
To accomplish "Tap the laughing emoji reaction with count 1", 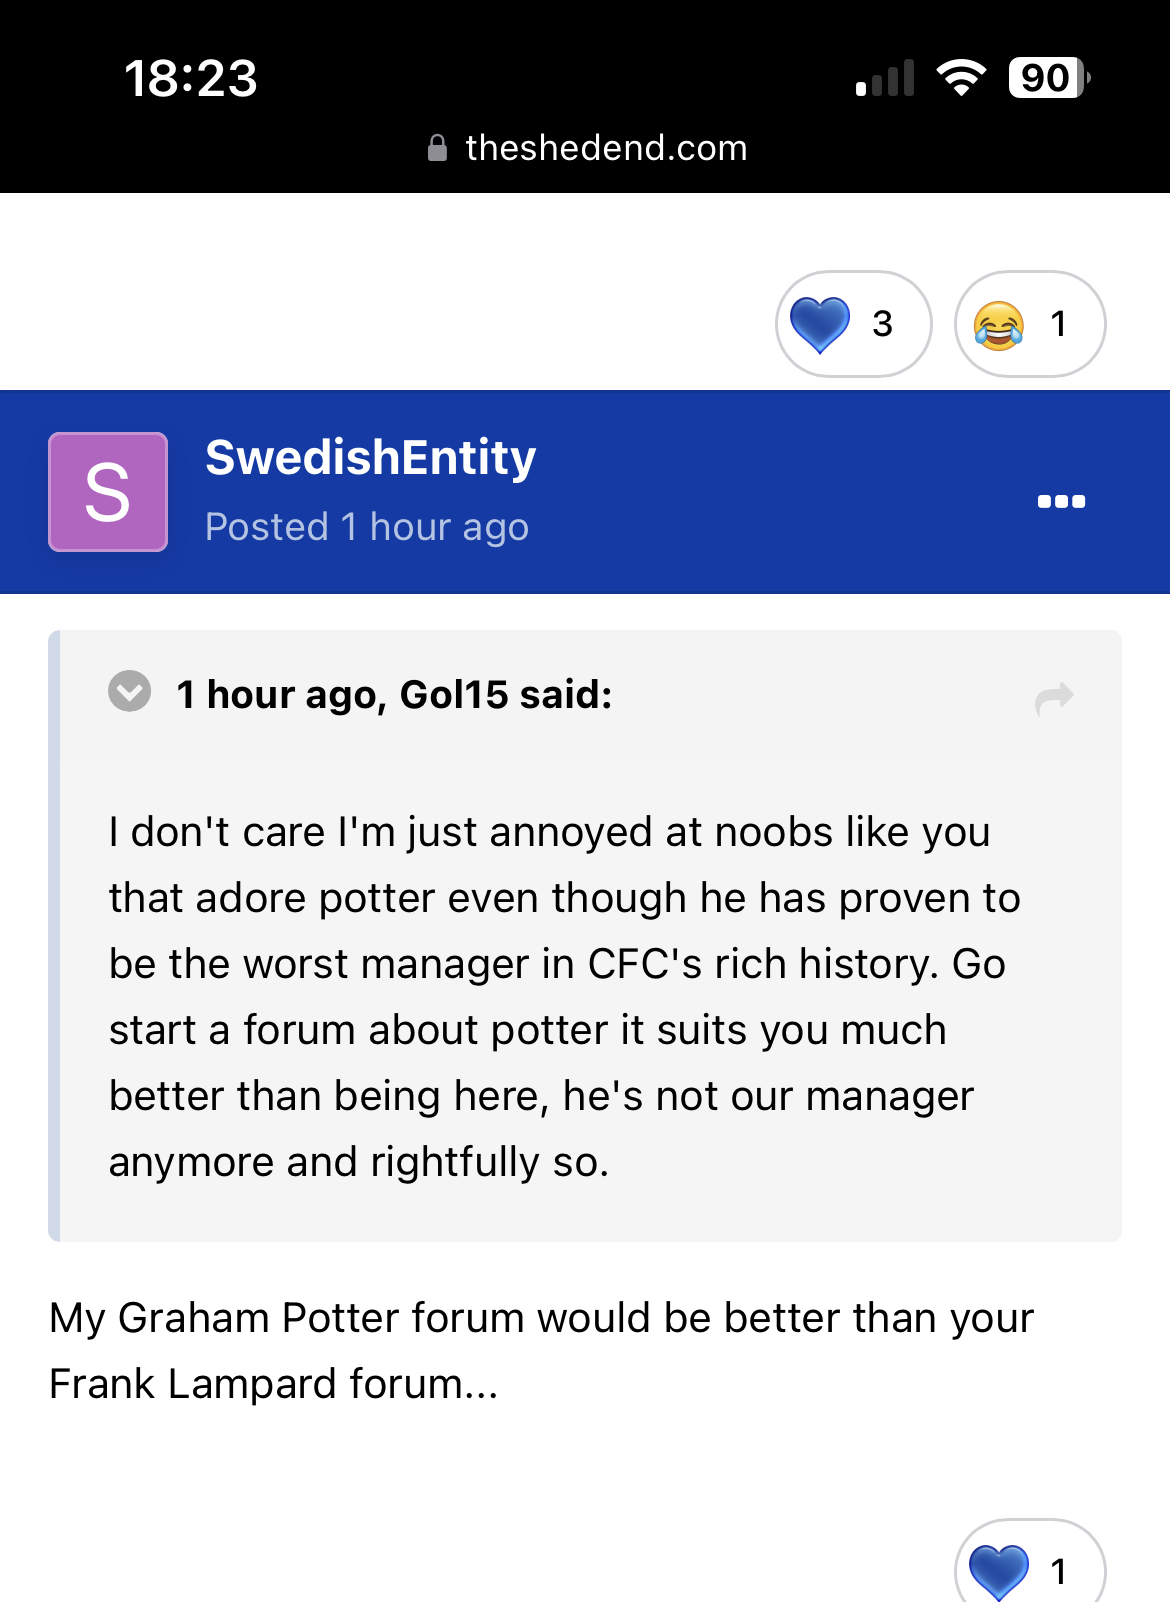I will click(x=1030, y=324).
